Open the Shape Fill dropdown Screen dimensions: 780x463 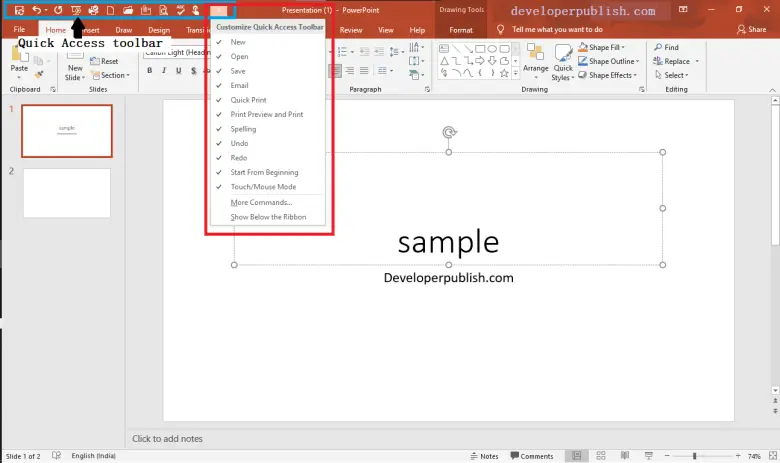click(x=602, y=47)
